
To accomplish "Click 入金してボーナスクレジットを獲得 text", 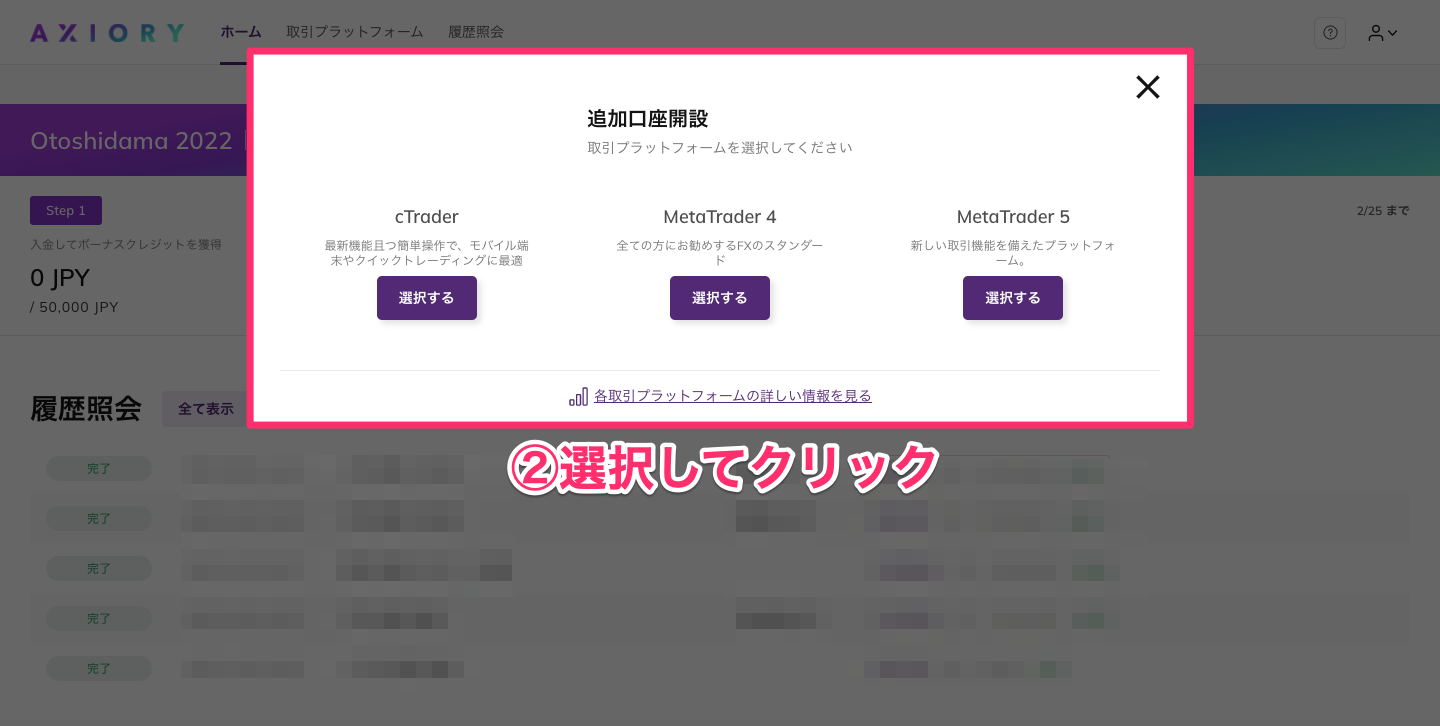I will click(x=126, y=244).
